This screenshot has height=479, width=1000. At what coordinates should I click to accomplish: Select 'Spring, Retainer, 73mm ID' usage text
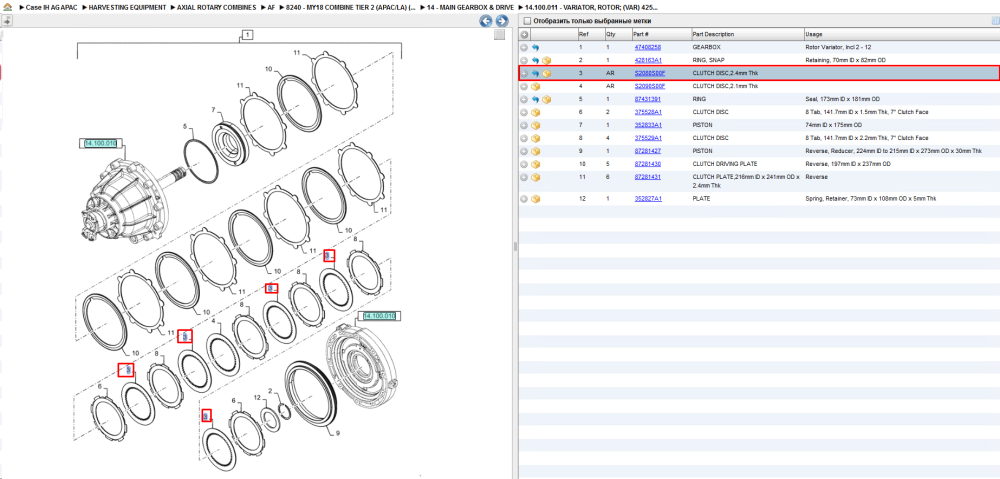871,199
